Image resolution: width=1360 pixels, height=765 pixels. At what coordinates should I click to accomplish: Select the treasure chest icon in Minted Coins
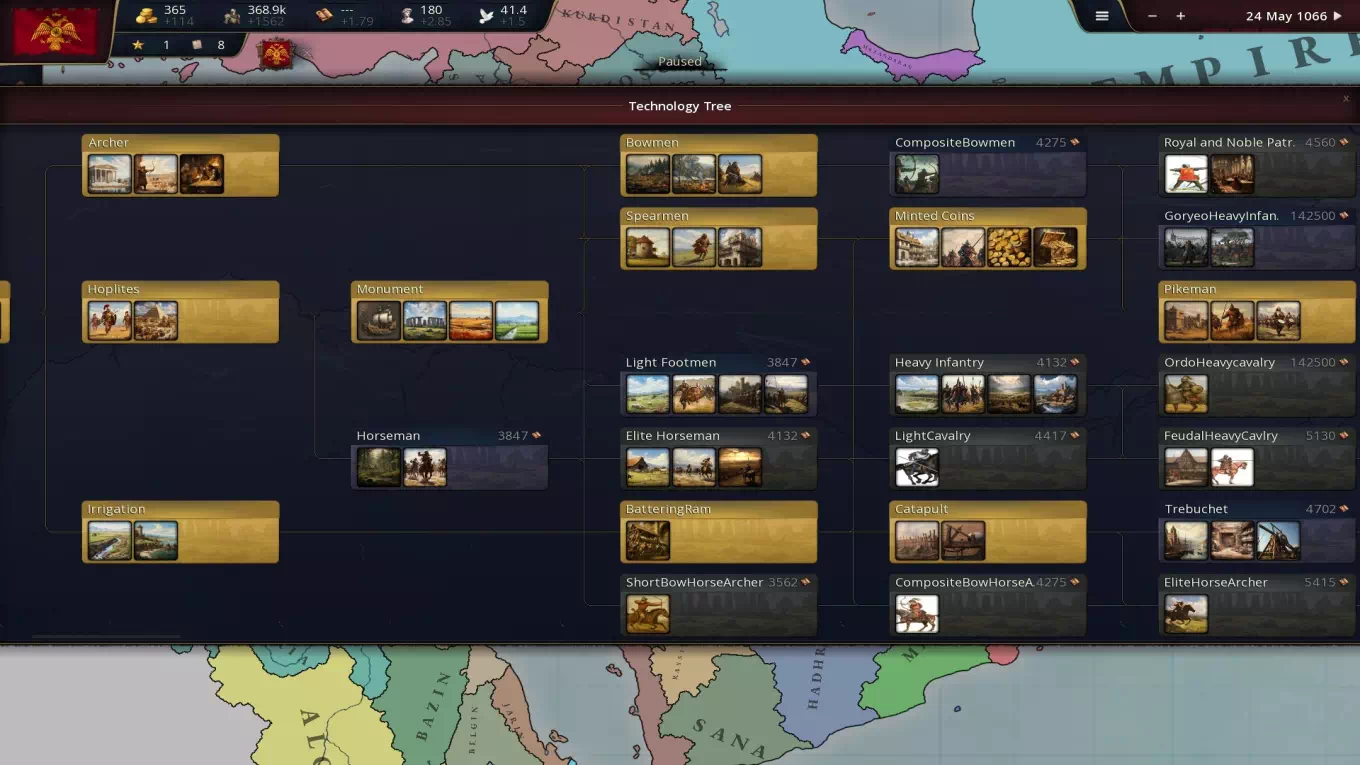click(x=1055, y=247)
